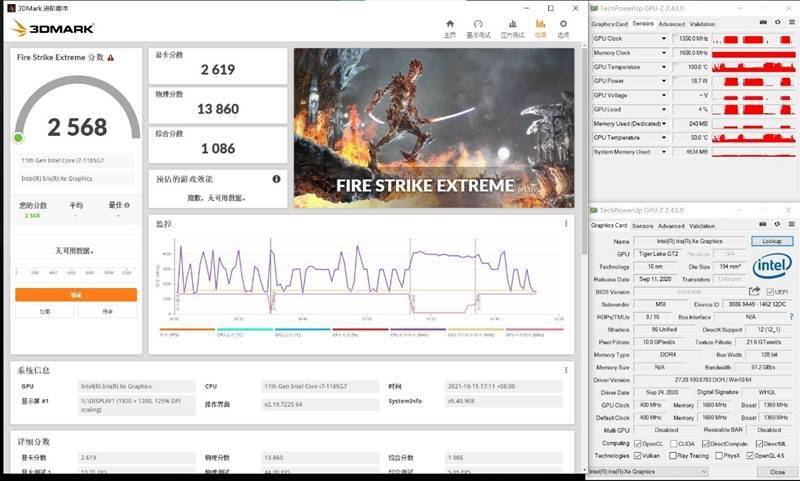Open GPU selector dropdown at GPU-Z bottom
The height and width of the screenshot is (481, 800).
[648, 472]
